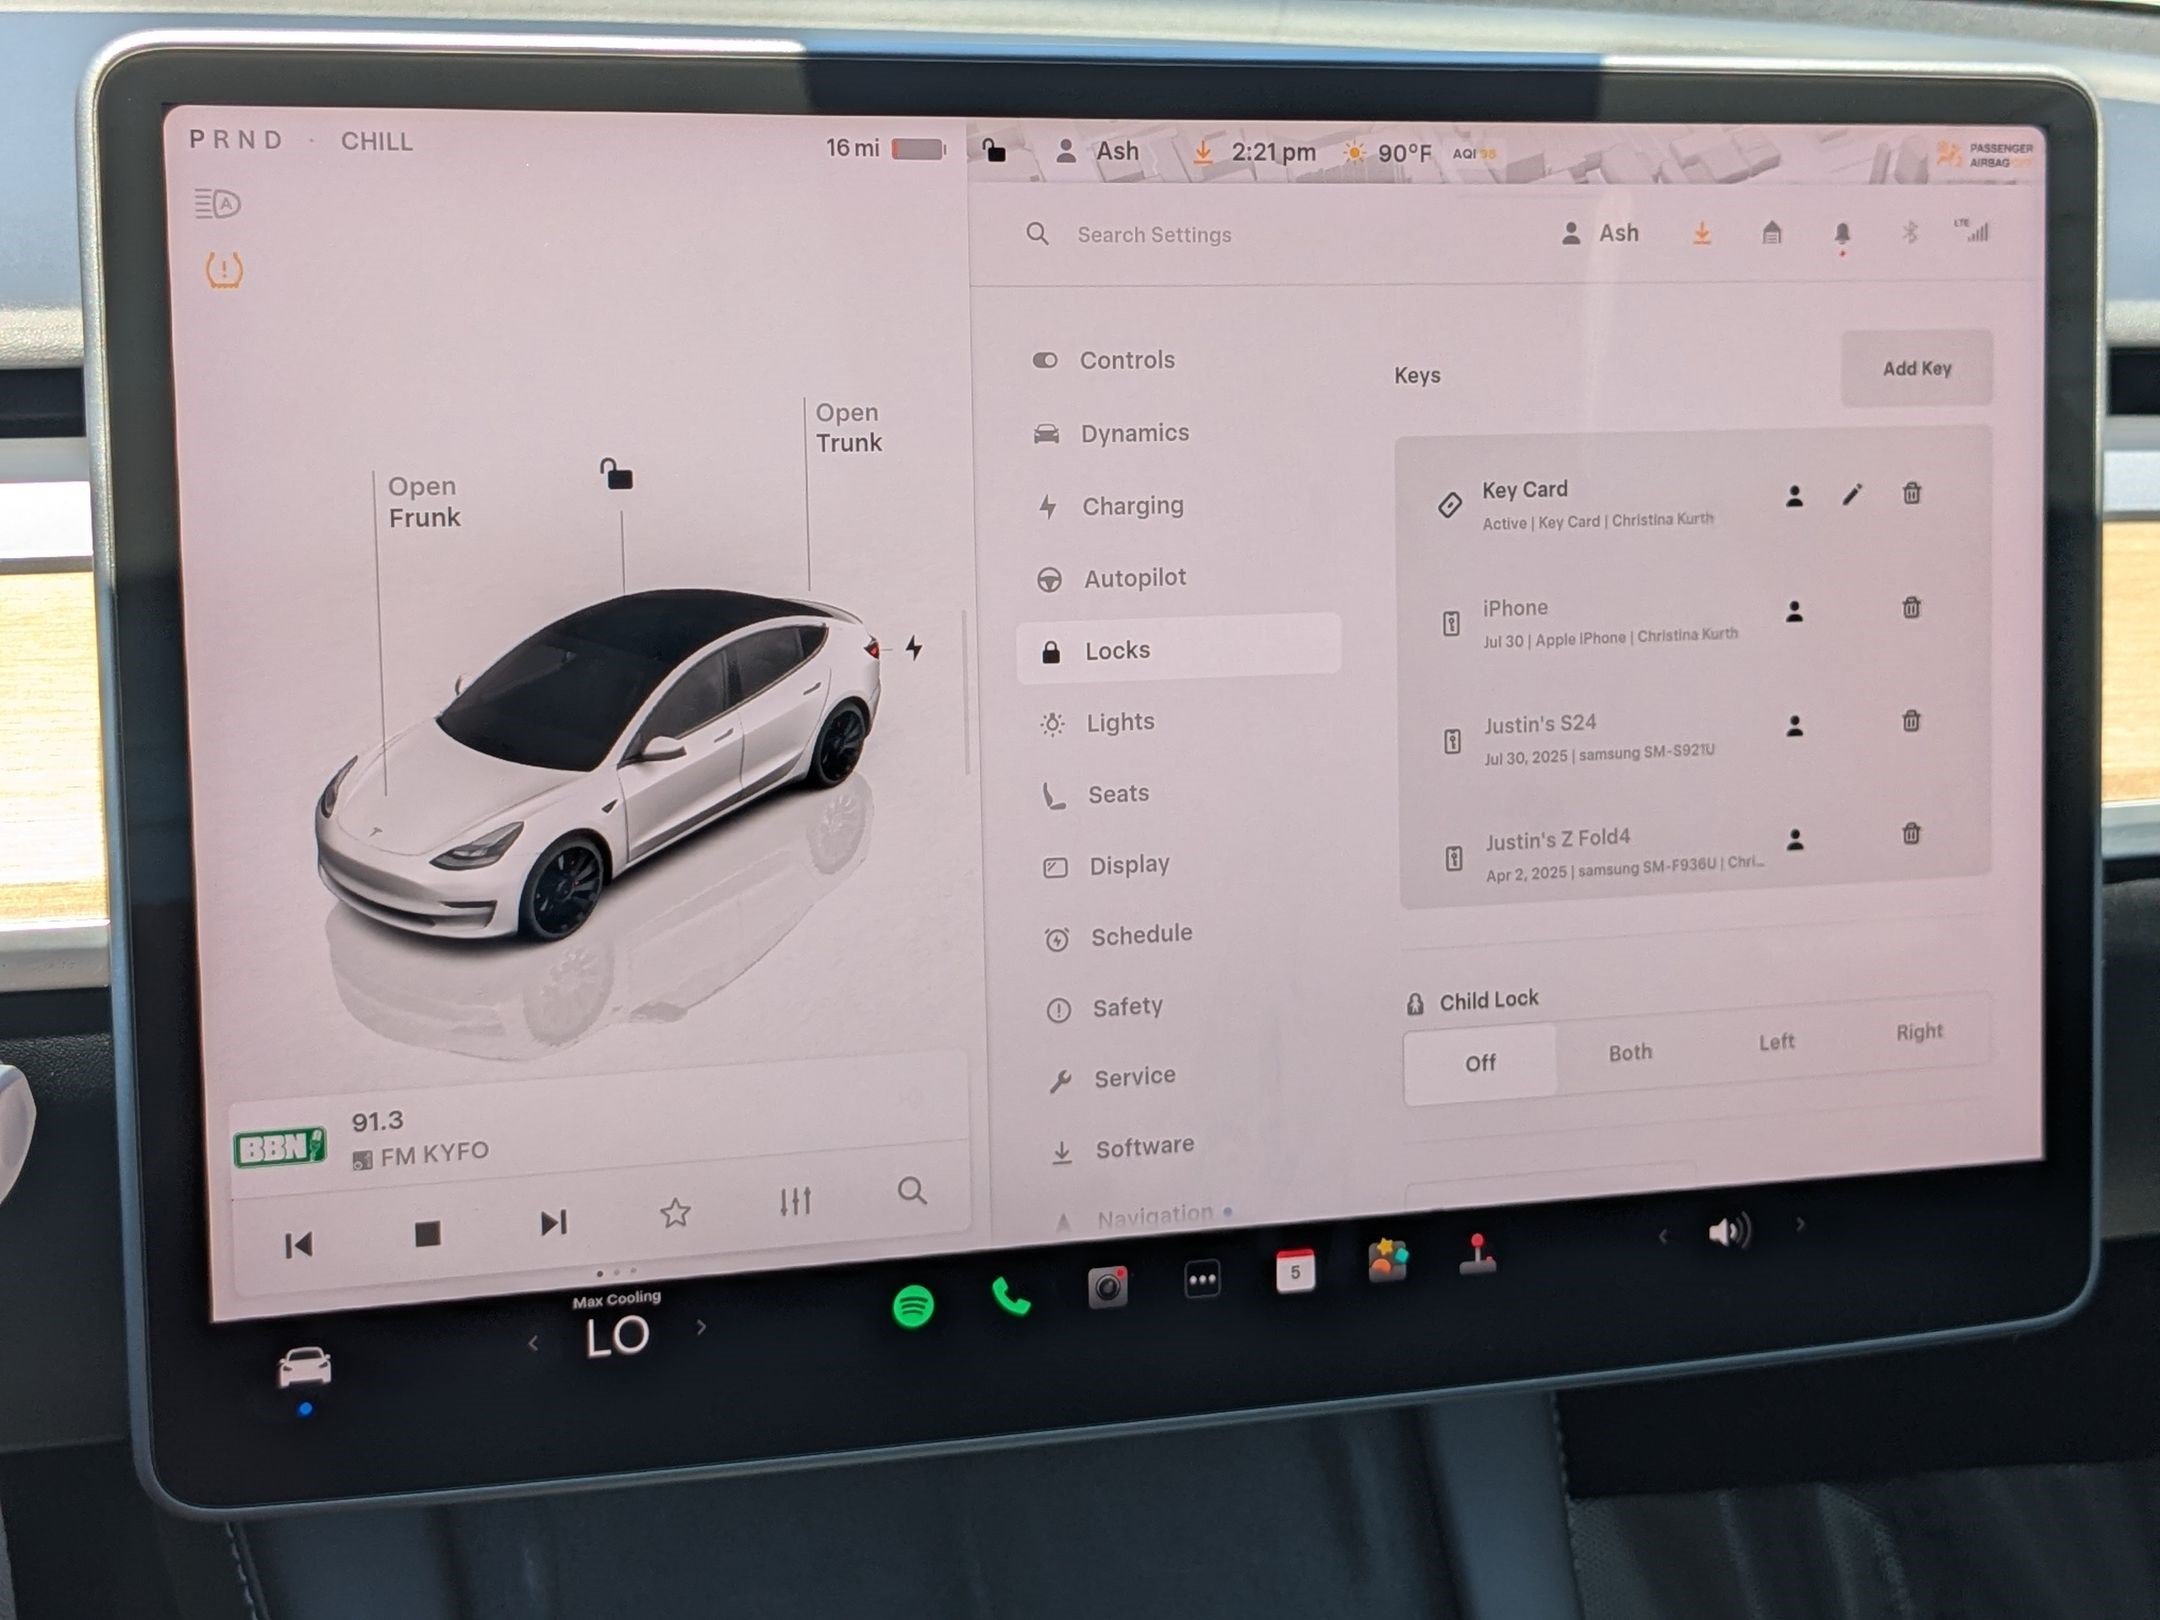The width and height of the screenshot is (2160, 1620).
Task: Assign driver profile to Justin's Z Fold4
Action: pos(1796,839)
